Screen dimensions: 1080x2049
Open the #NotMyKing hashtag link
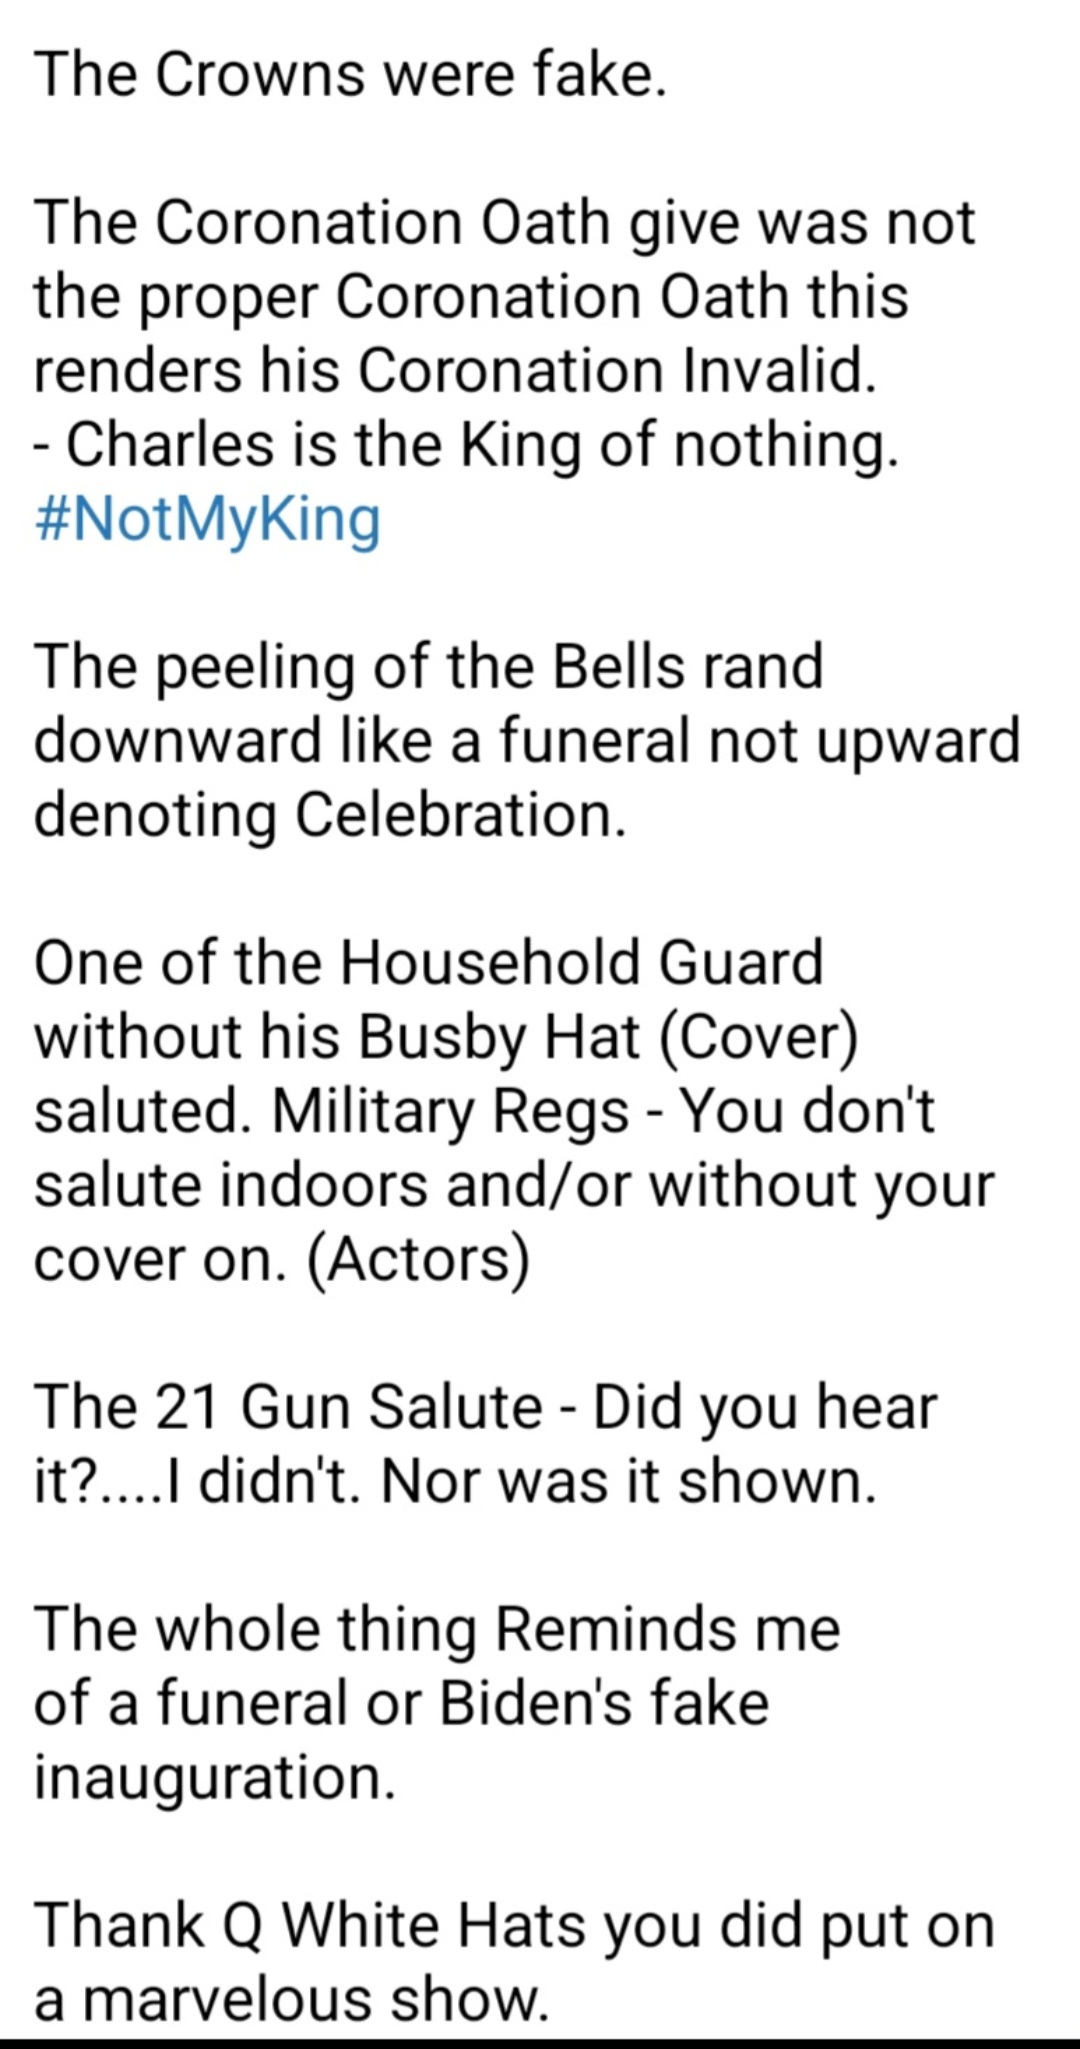pos(207,519)
